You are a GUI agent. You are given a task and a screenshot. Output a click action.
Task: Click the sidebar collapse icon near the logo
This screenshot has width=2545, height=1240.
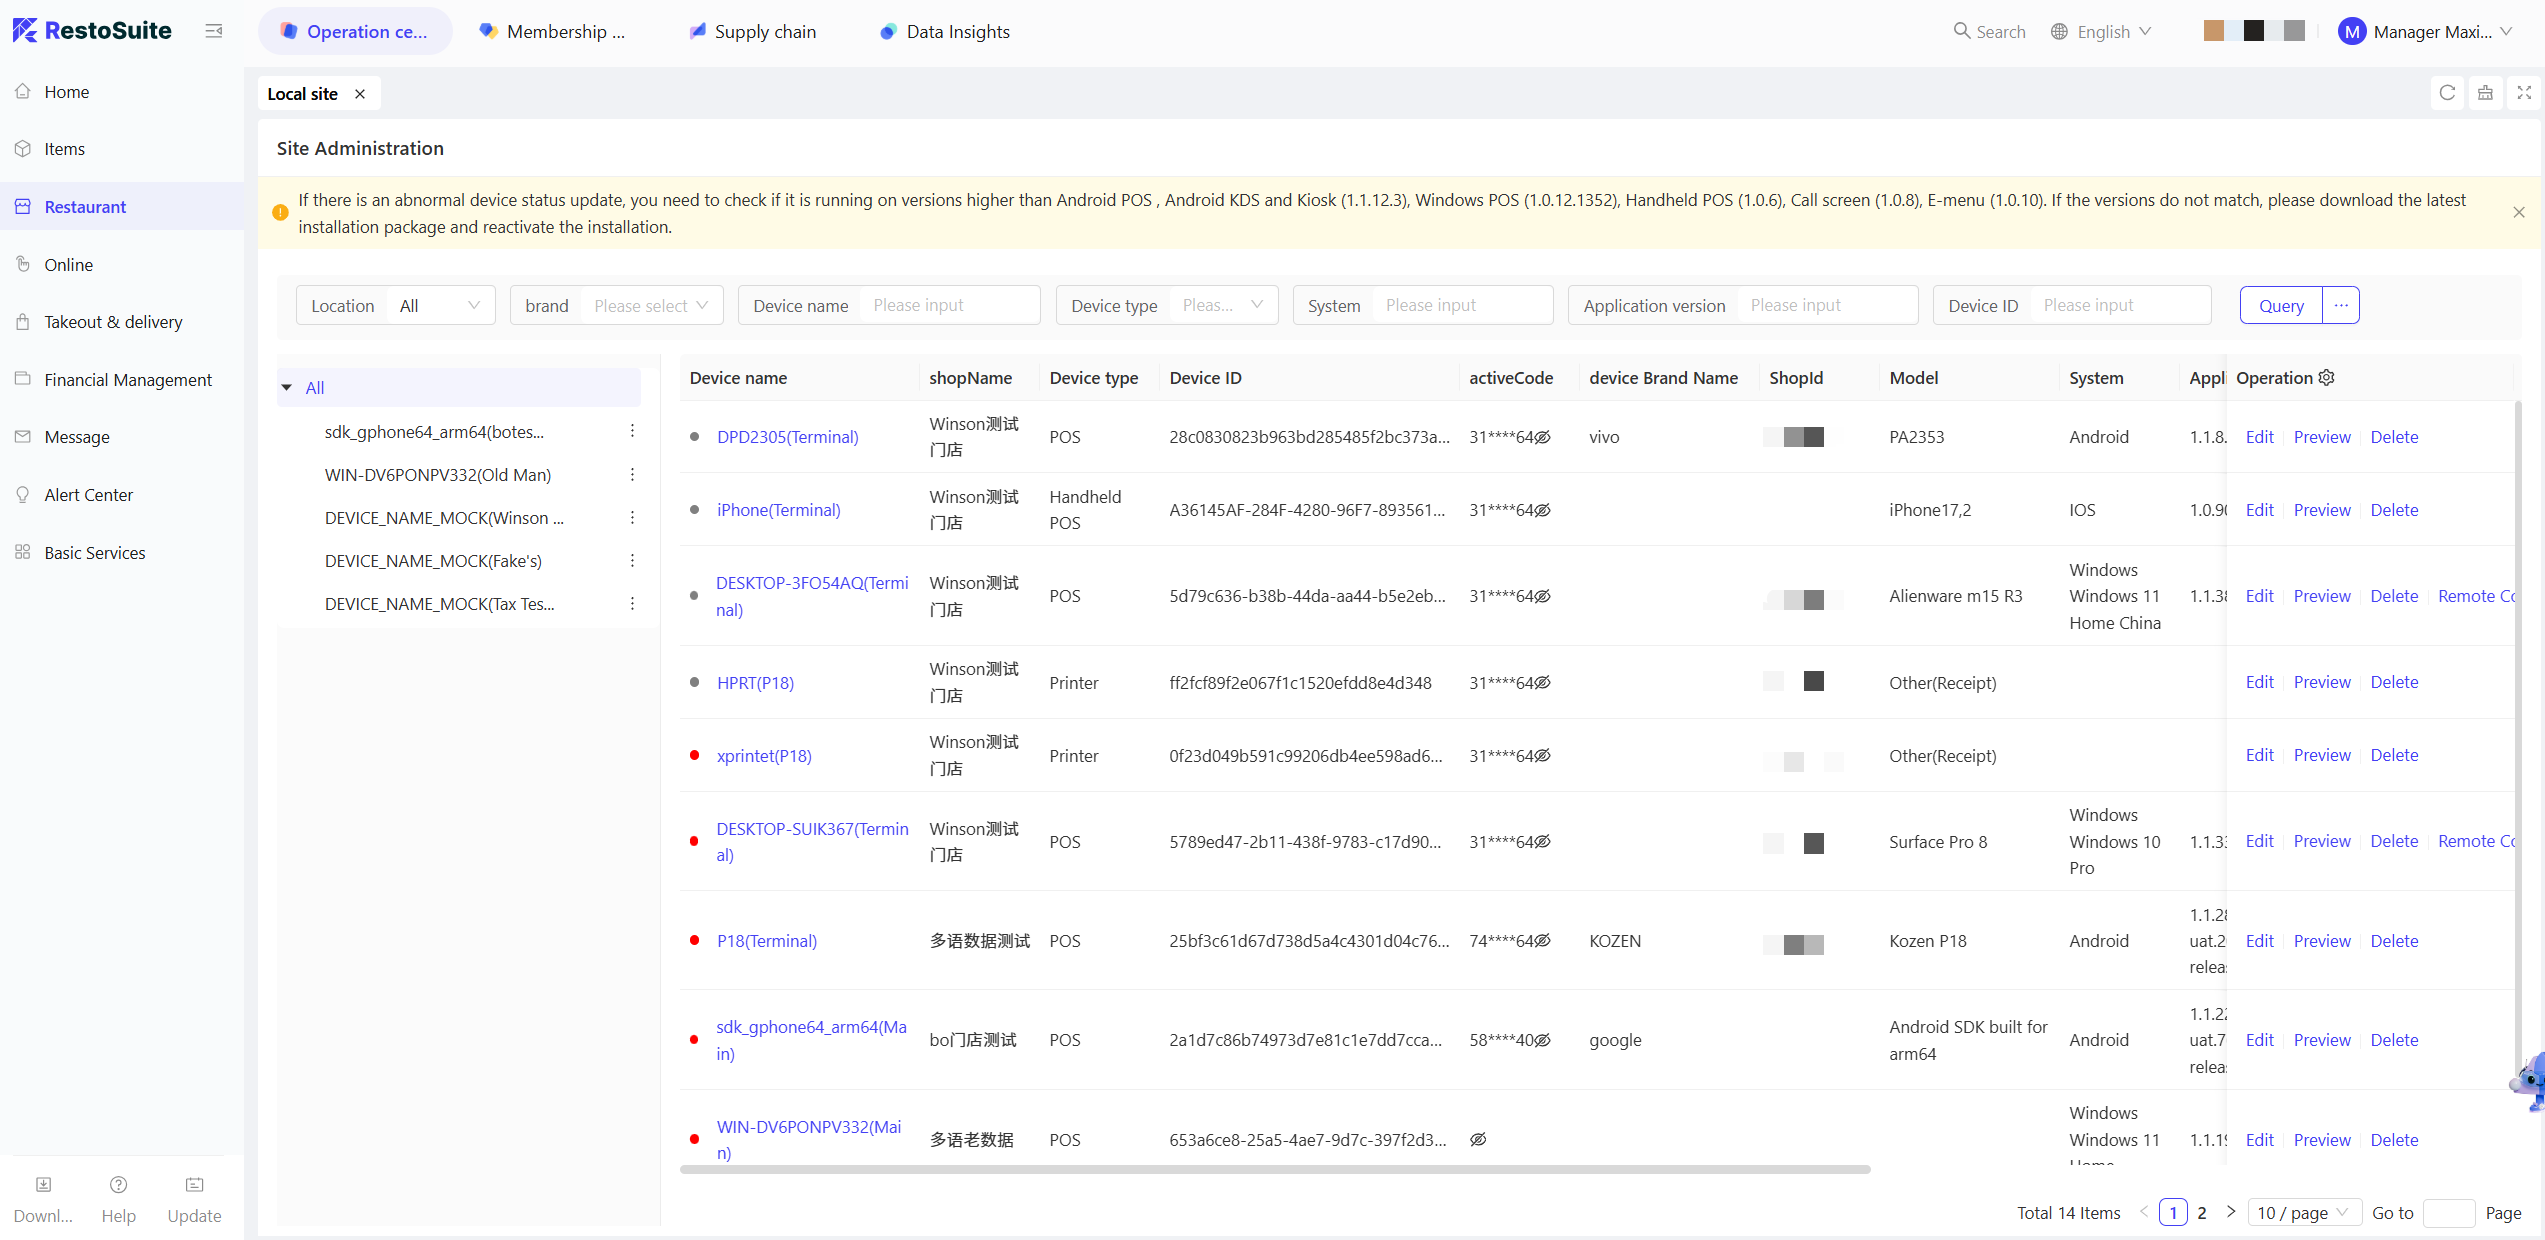click(x=213, y=31)
